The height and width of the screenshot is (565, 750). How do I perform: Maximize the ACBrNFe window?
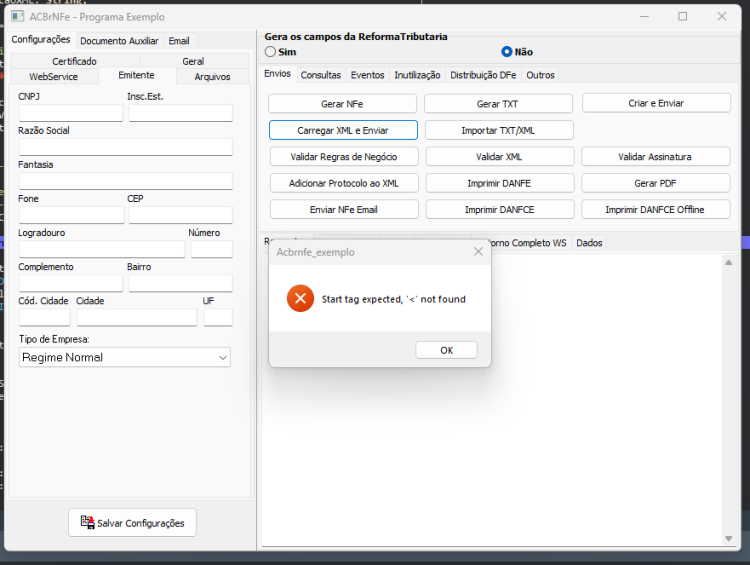pyautogui.click(x=683, y=16)
